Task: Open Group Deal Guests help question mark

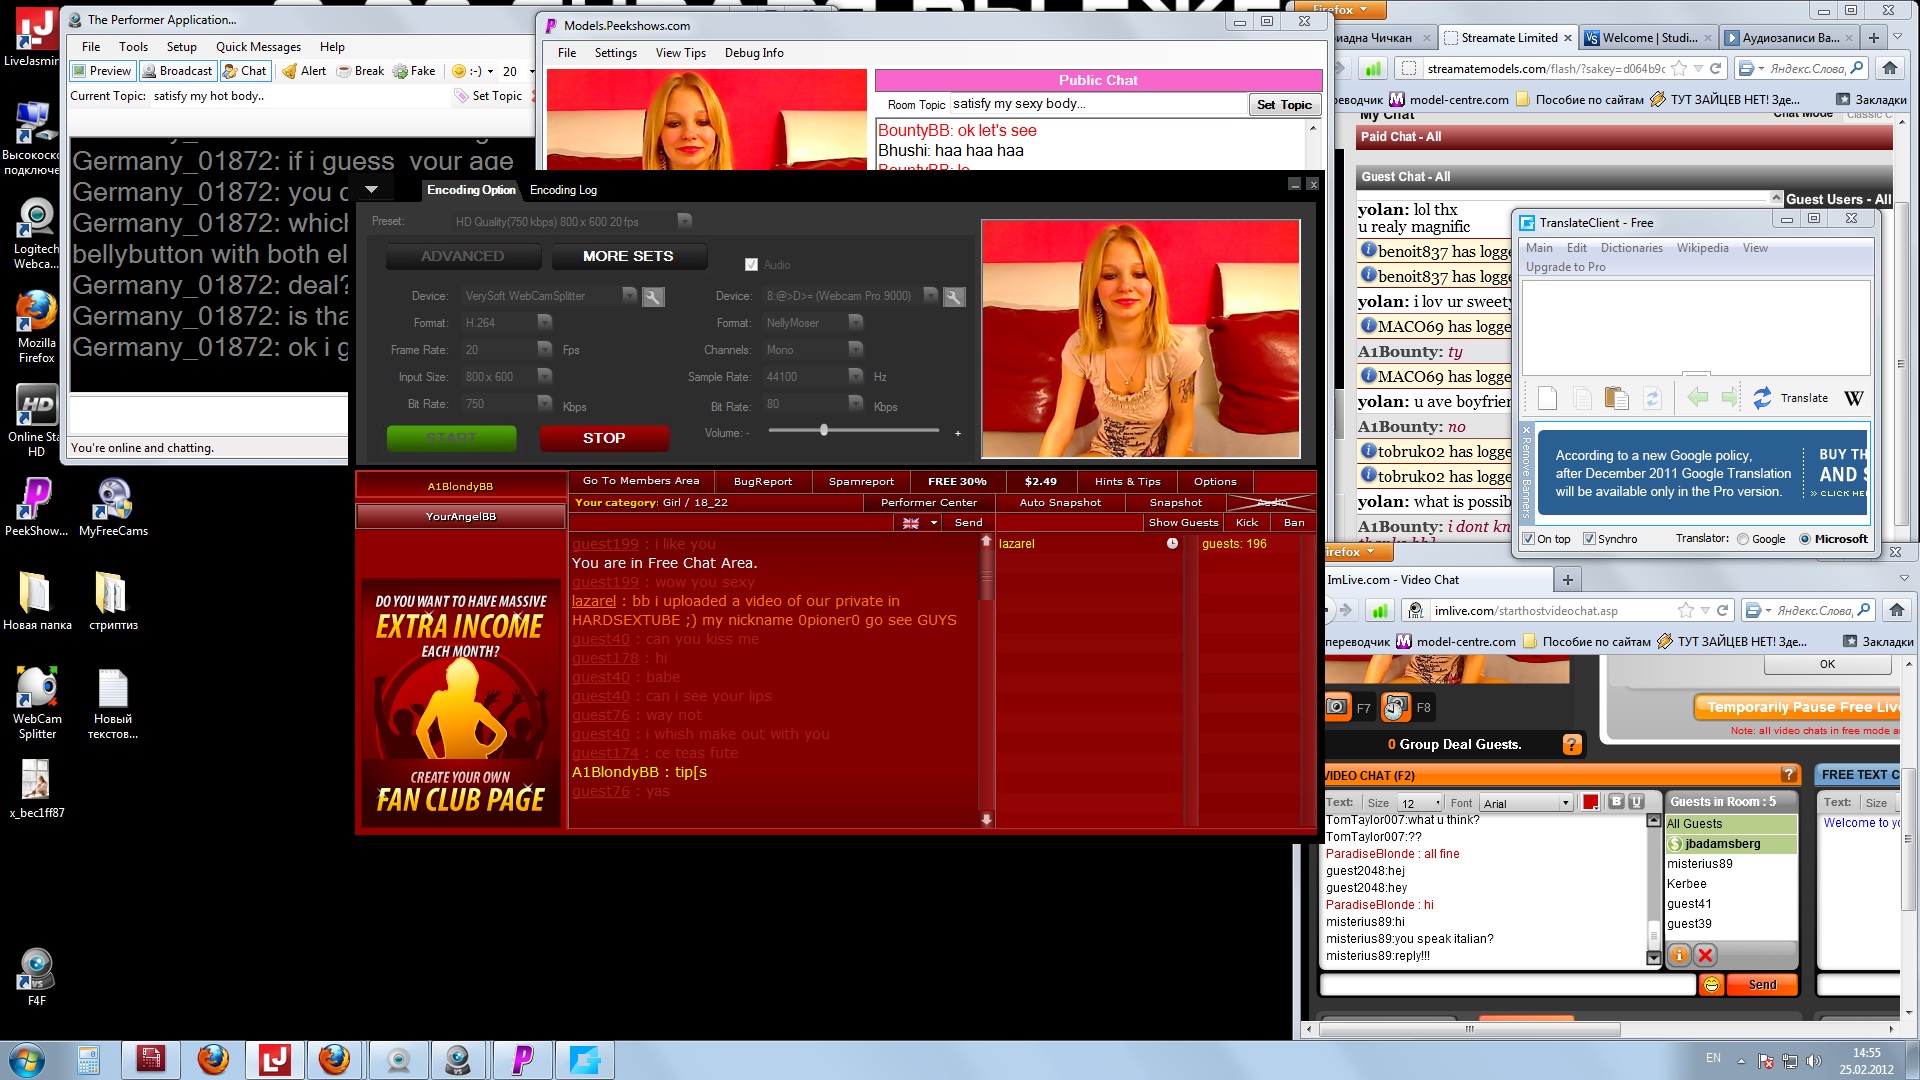Action: (1571, 744)
